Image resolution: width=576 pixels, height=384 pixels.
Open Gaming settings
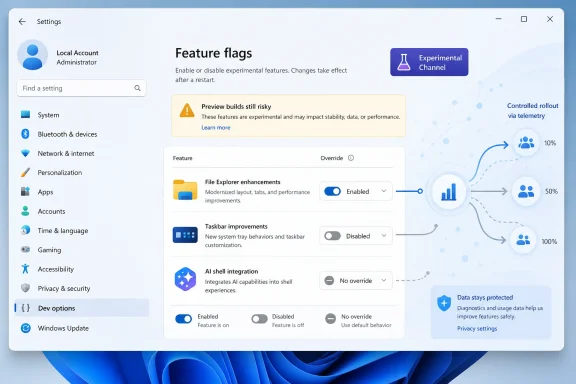82,250
